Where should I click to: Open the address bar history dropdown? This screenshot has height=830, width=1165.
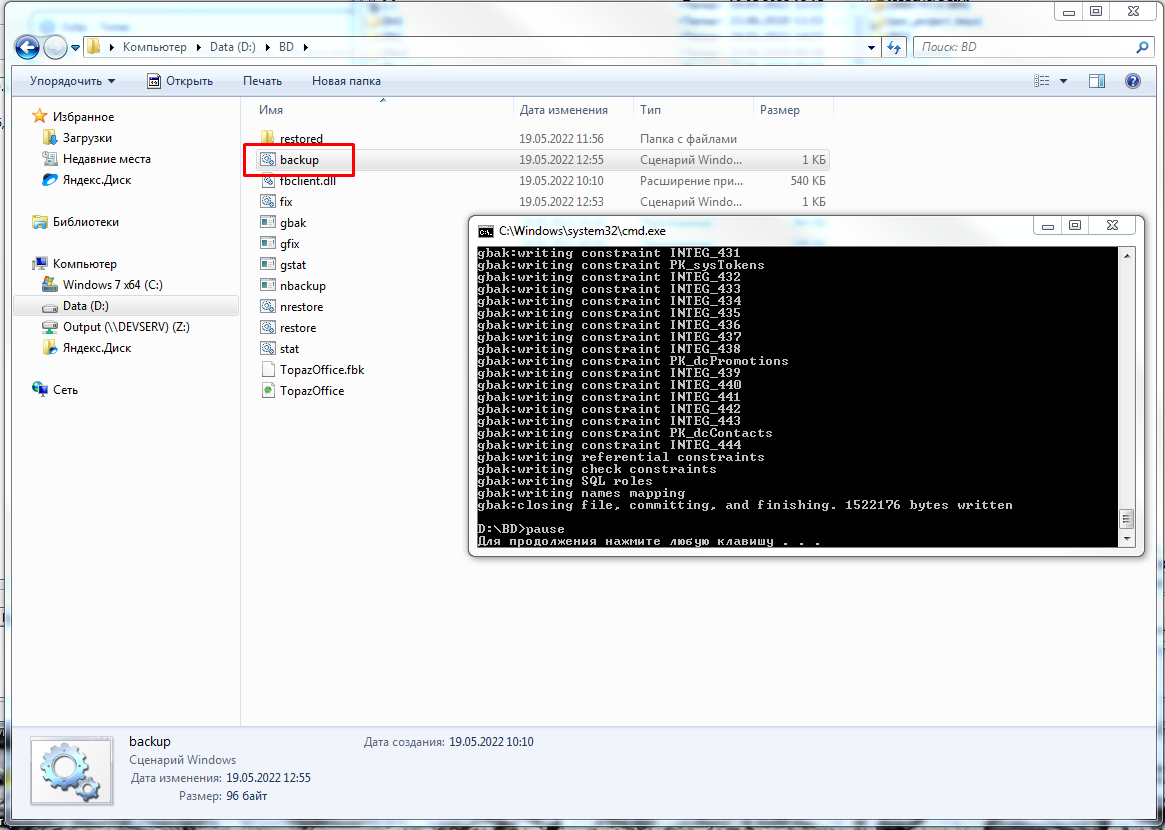871,48
